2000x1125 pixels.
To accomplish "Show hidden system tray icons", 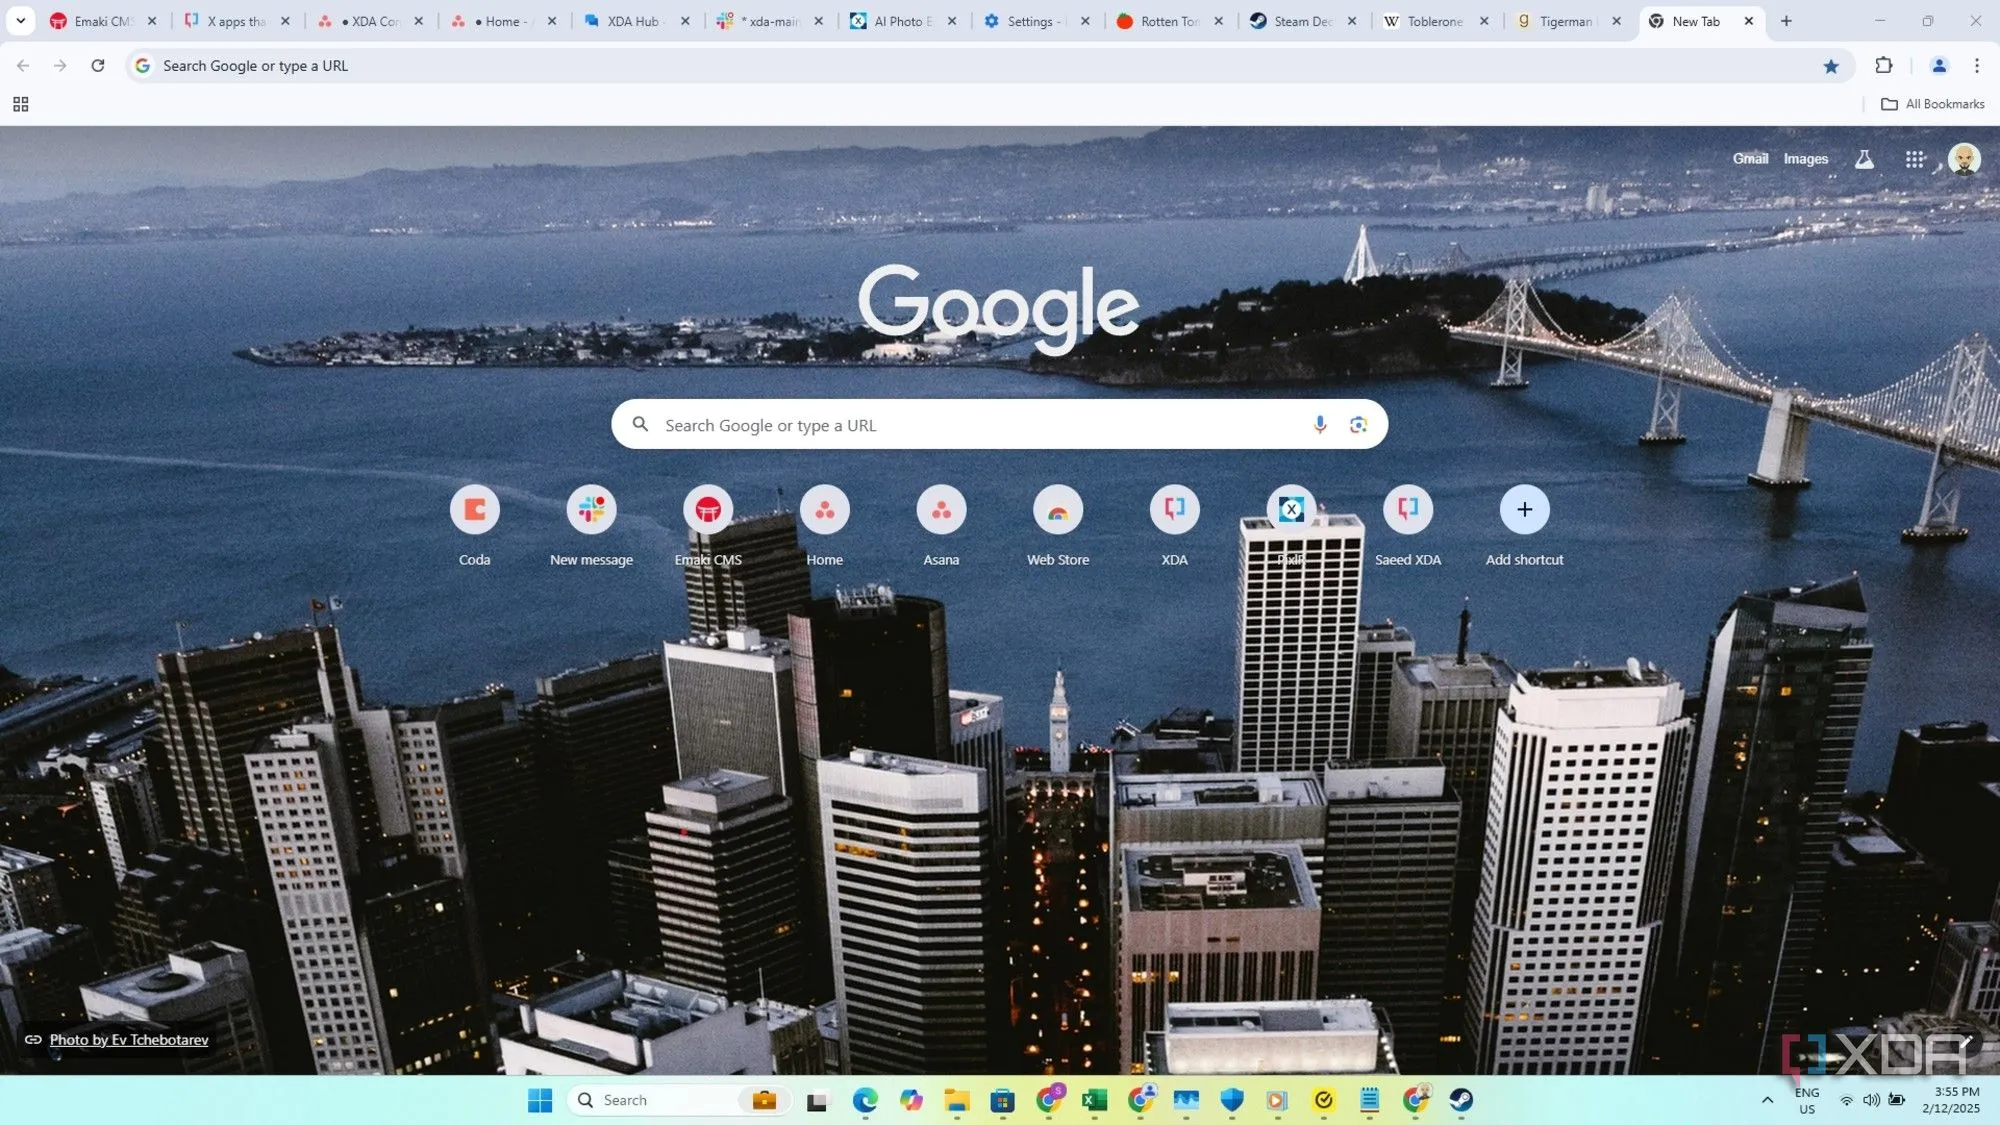I will point(1767,1100).
